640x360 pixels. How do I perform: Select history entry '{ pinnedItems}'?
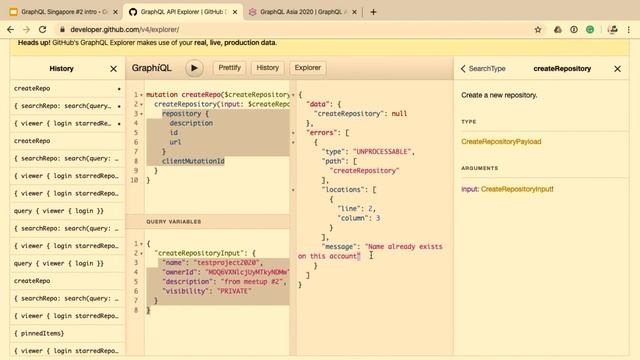click(67, 333)
